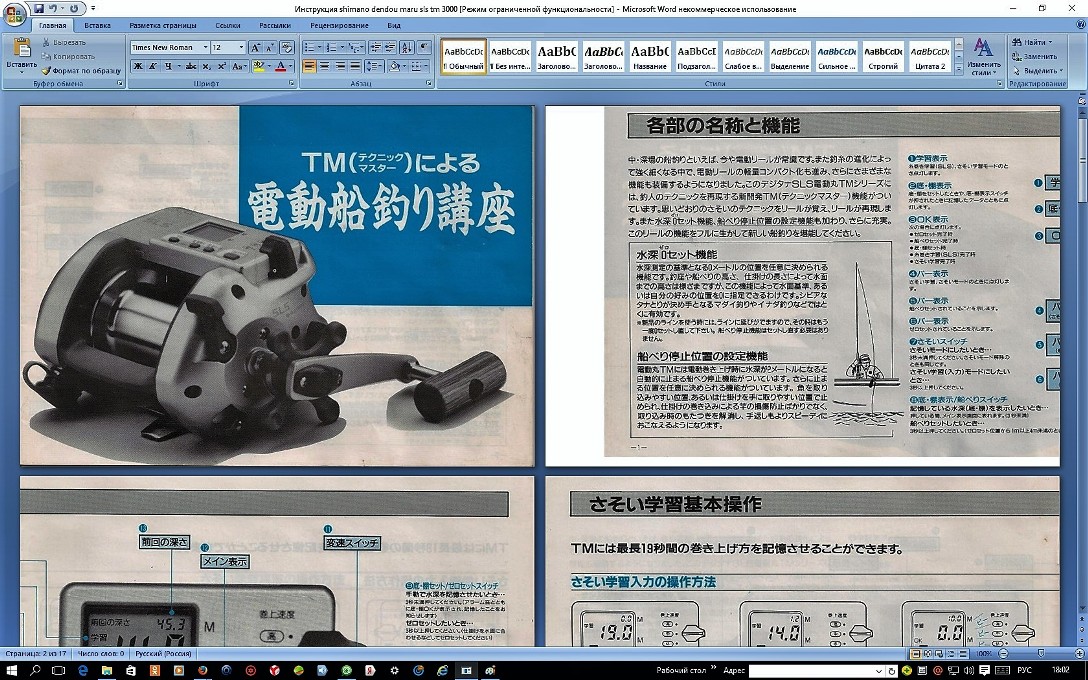Start a numbered list

click(332, 47)
